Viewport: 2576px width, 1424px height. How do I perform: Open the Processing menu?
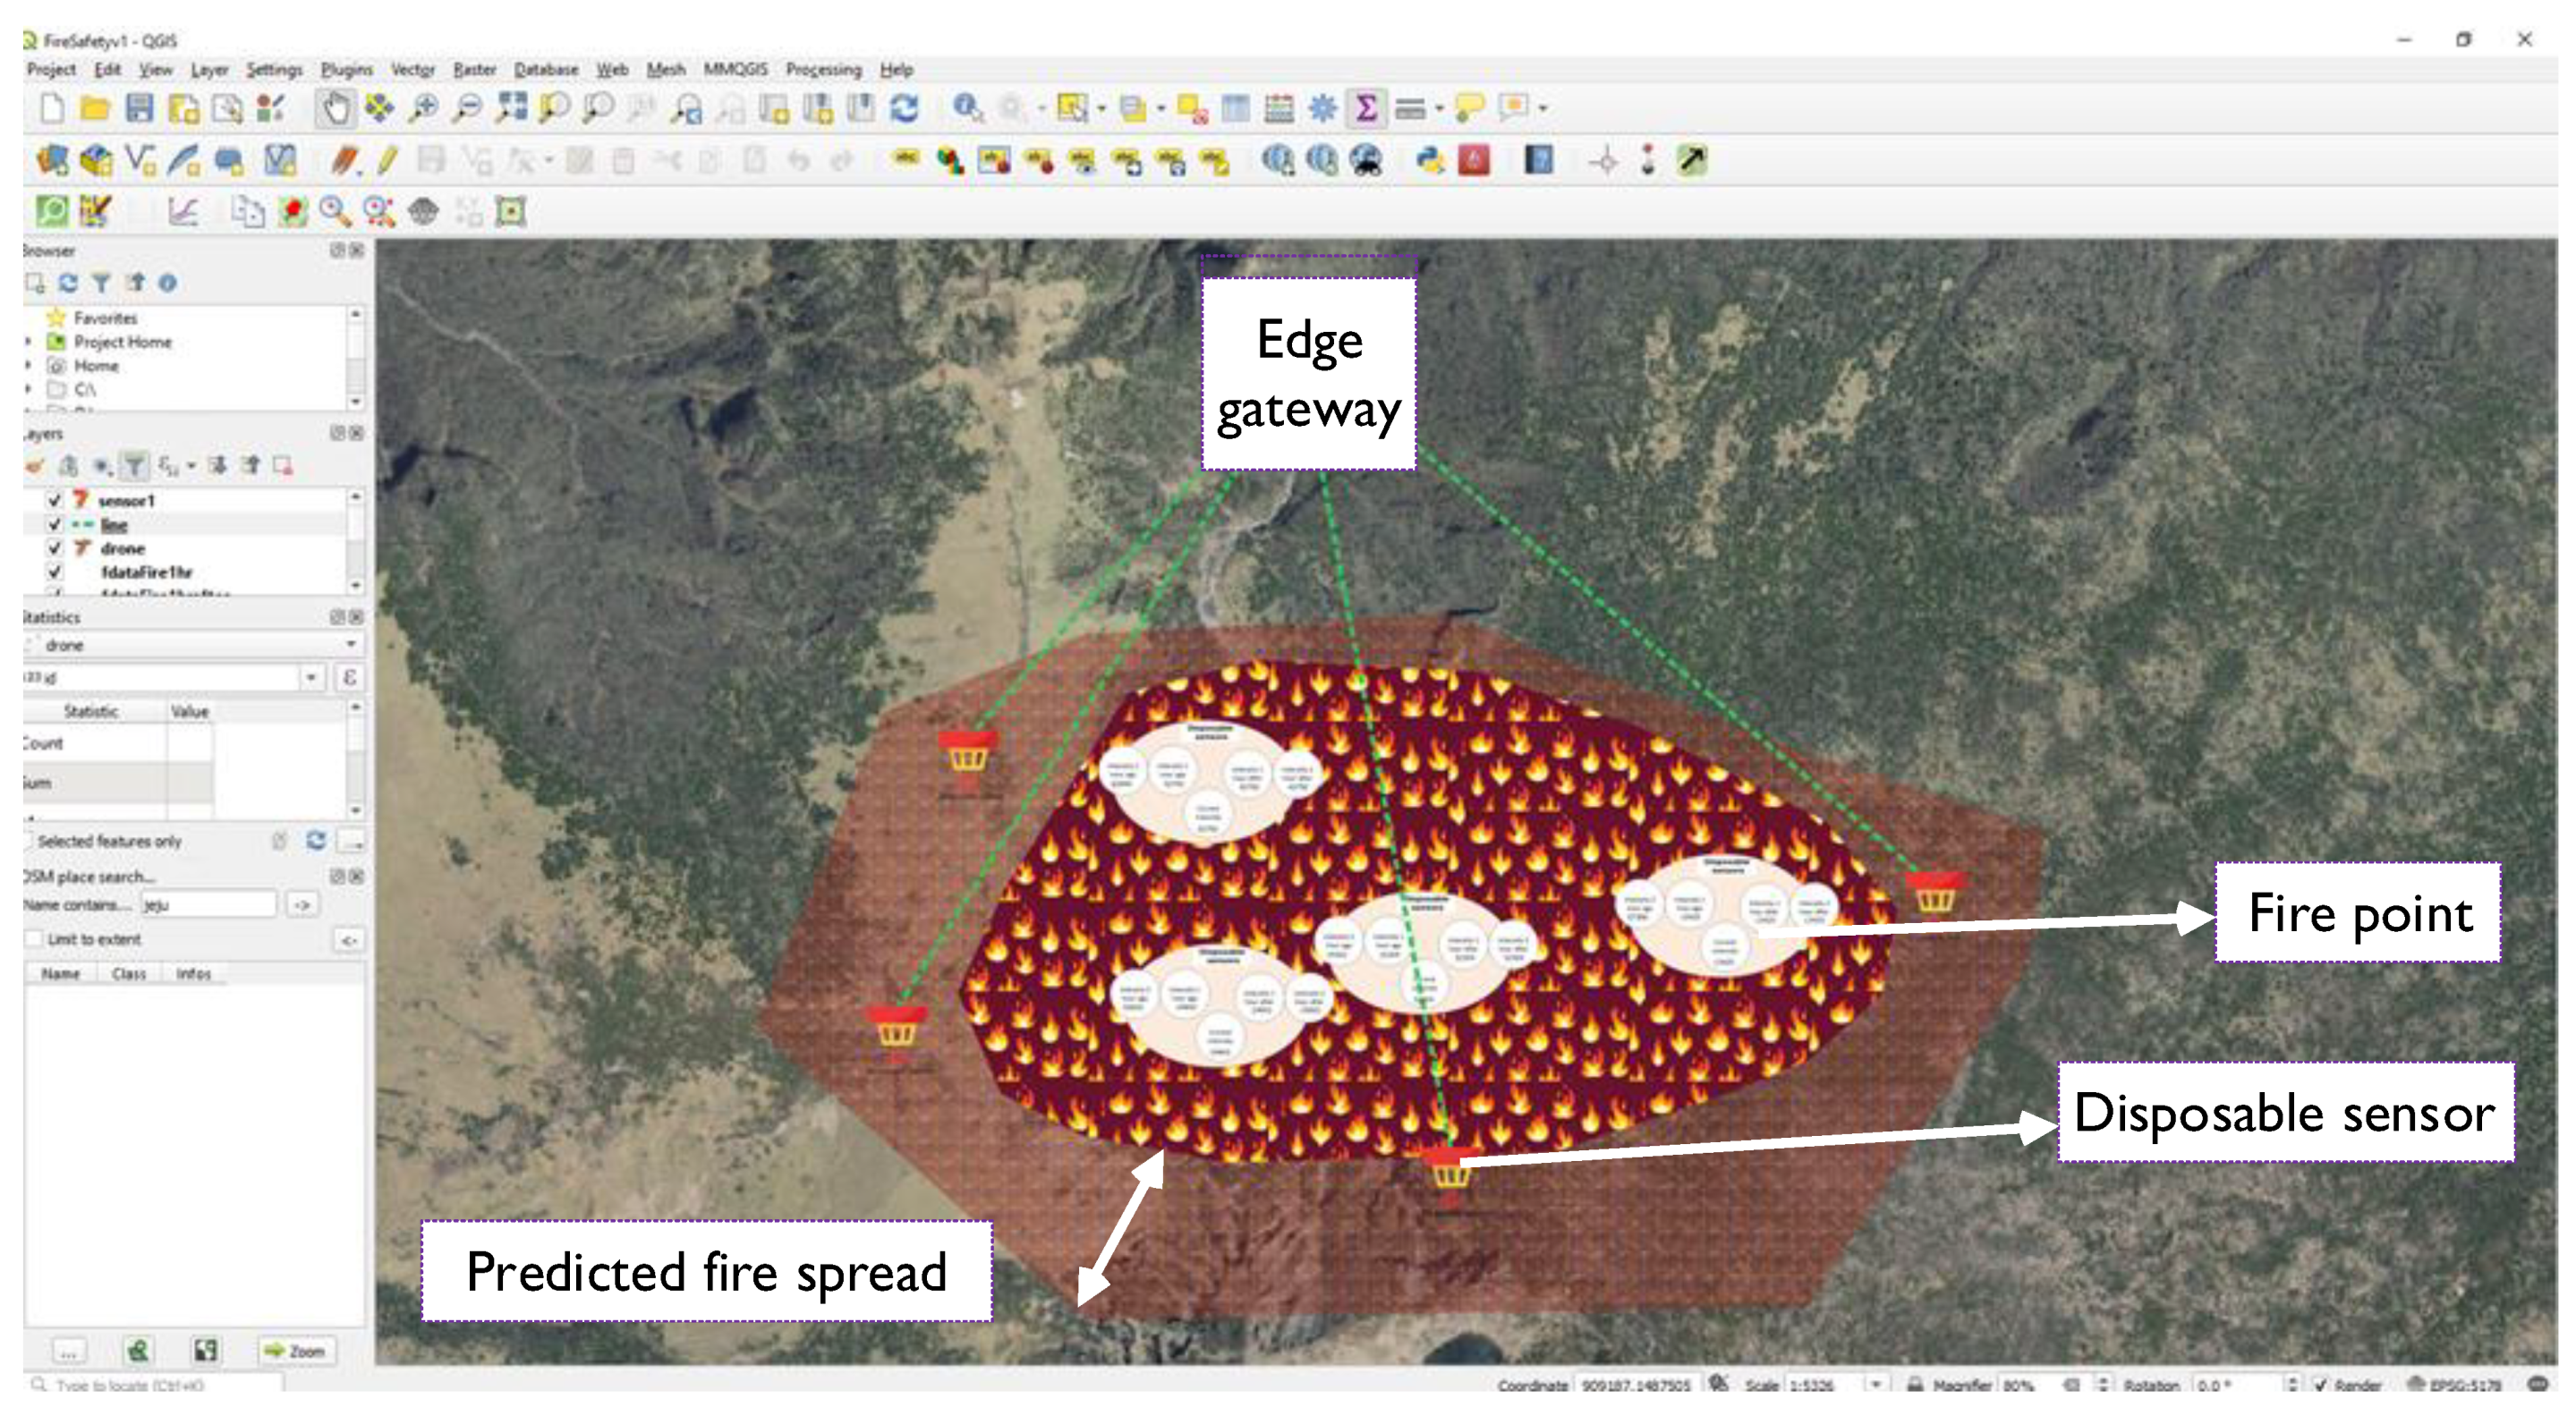(822, 69)
